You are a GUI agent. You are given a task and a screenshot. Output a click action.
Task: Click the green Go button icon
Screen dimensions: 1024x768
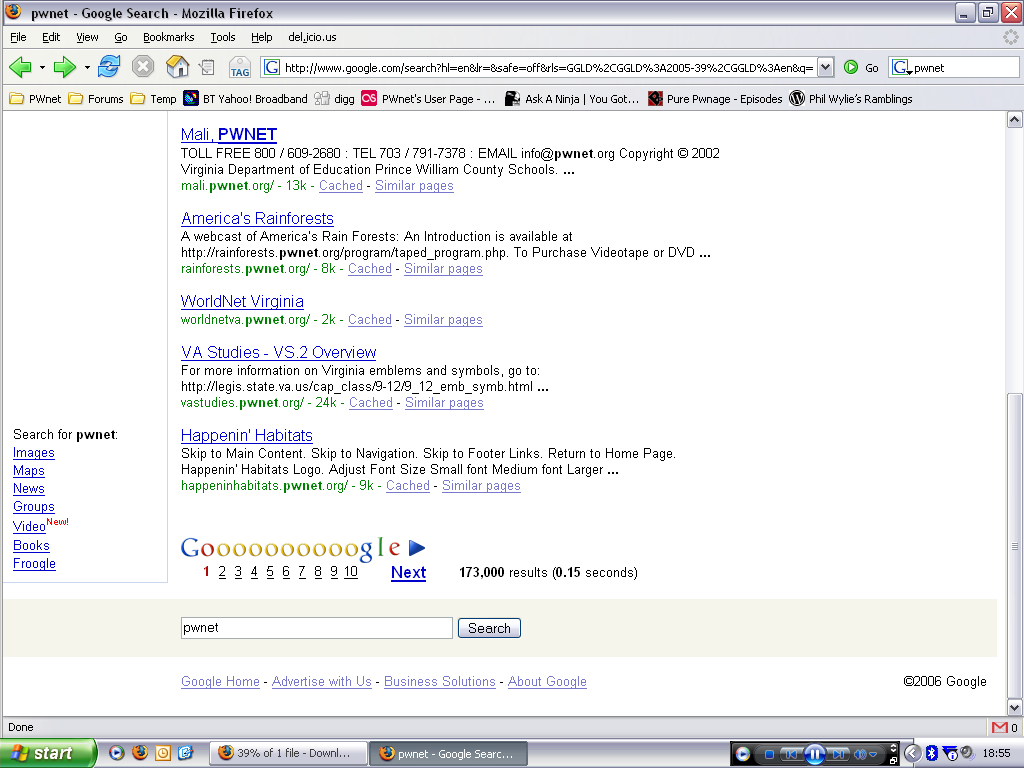click(x=851, y=68)
